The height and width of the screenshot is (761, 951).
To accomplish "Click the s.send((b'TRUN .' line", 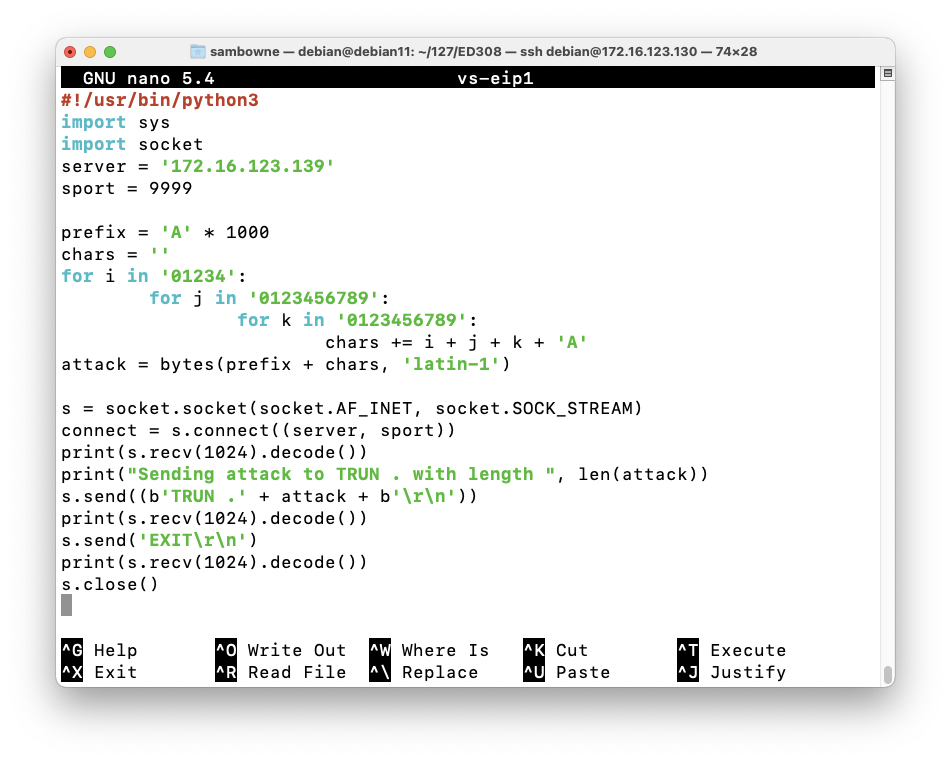I will [x=269, y=496].
